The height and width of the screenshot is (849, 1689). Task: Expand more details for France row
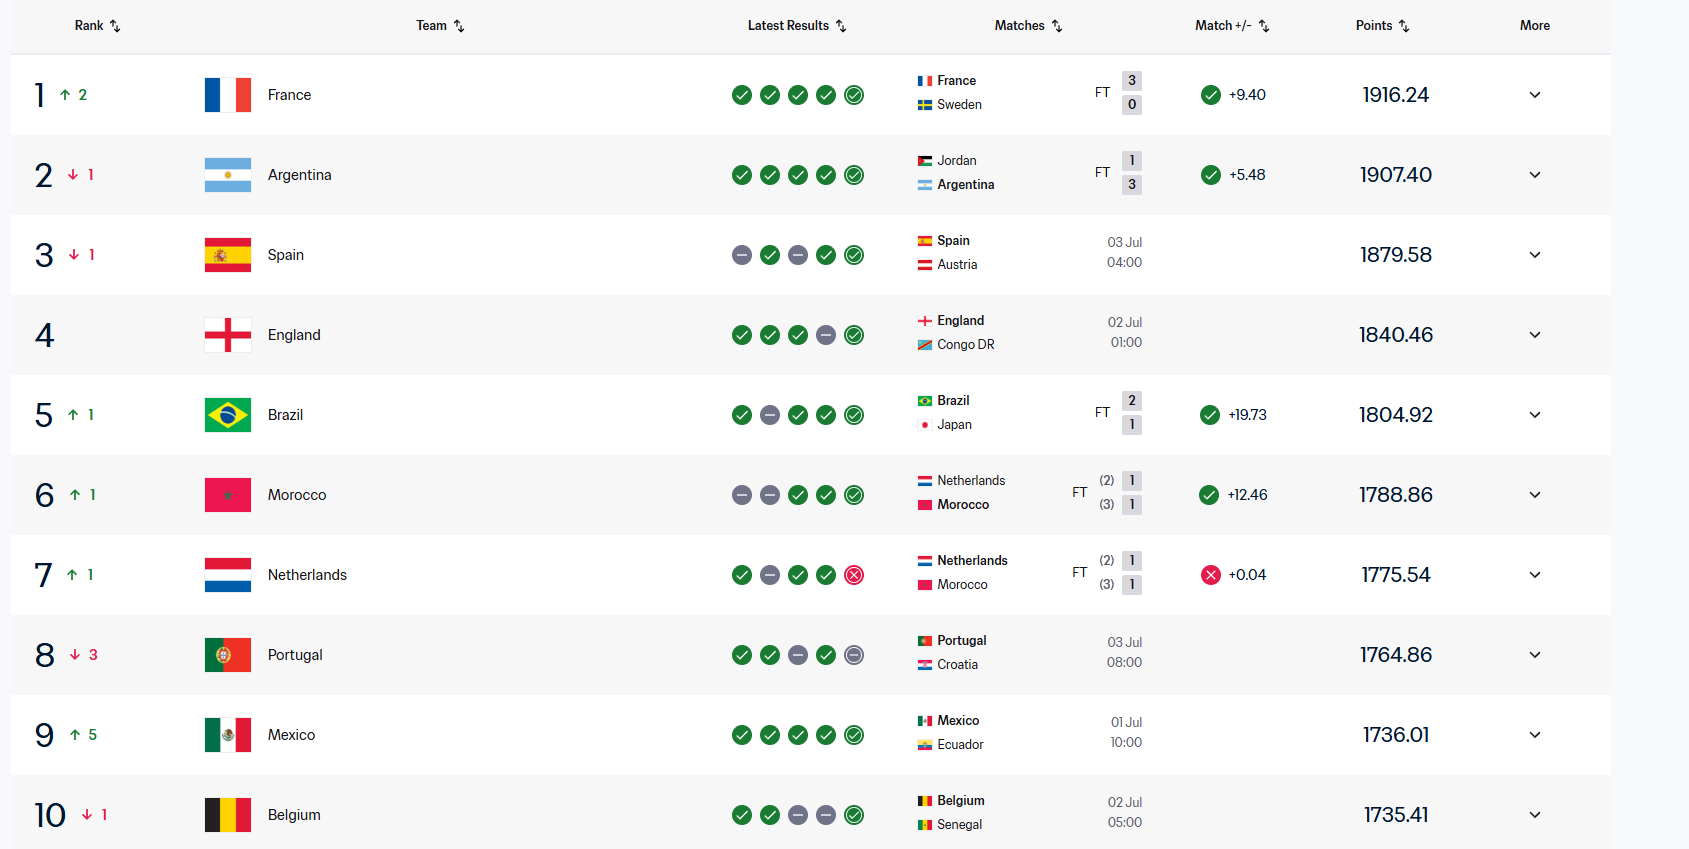1535,95
